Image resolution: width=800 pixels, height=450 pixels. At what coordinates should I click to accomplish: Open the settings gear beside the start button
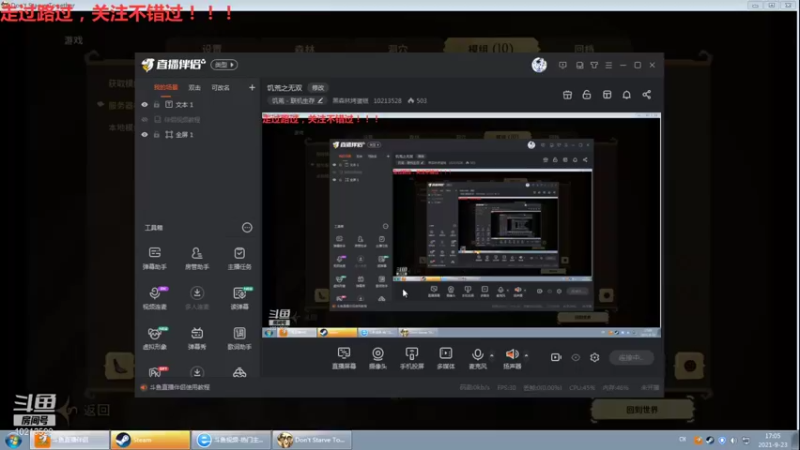pyautogui.click(x=594, y=358)
